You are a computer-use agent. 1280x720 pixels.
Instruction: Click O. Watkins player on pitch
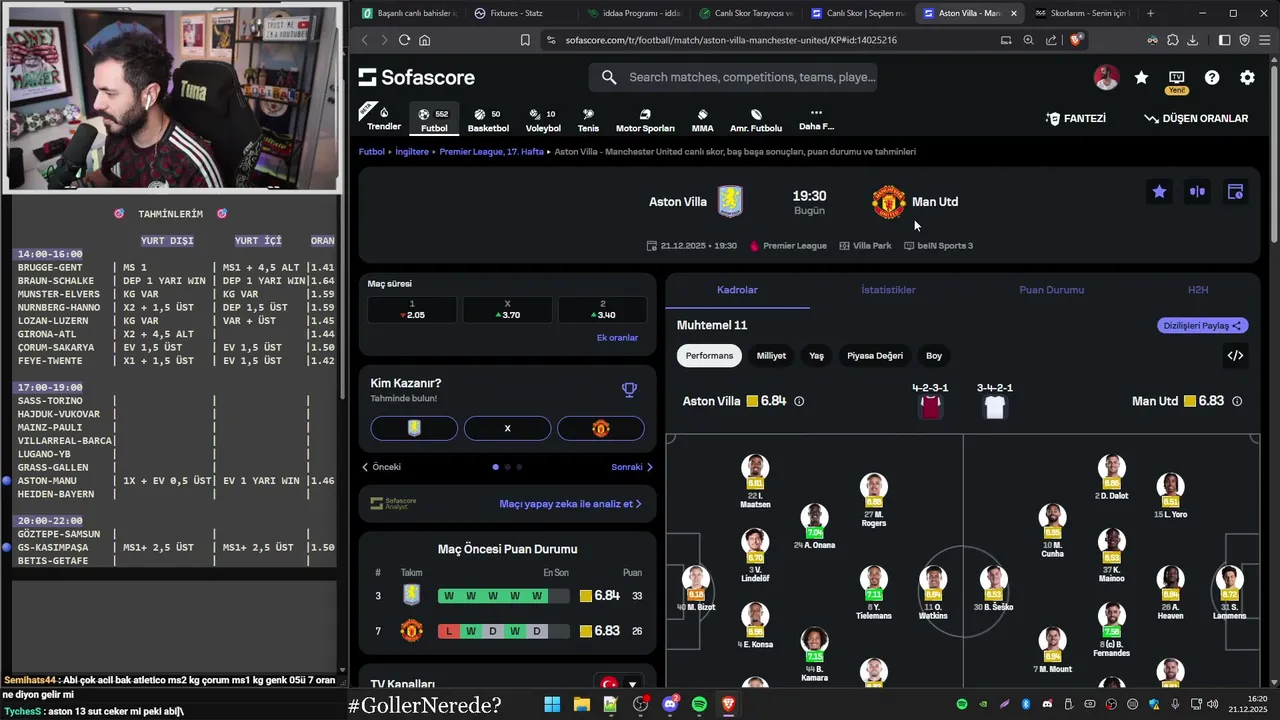click(933, 594)
